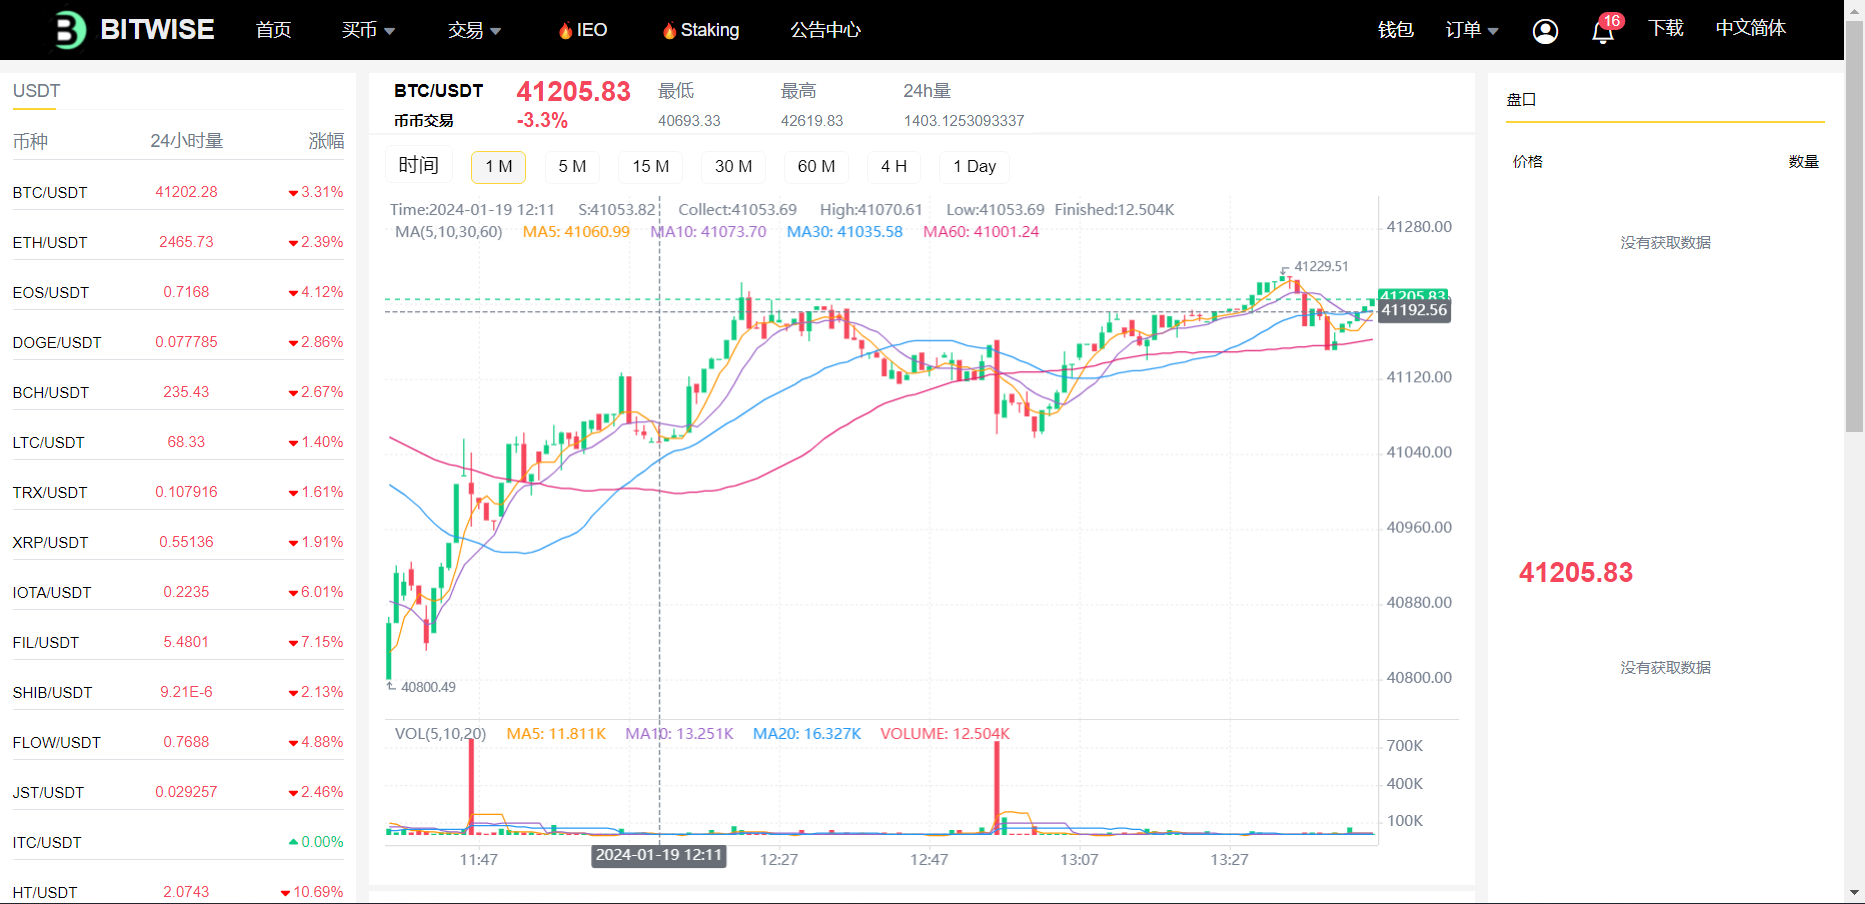Click the 涨幅 column header

326,141
